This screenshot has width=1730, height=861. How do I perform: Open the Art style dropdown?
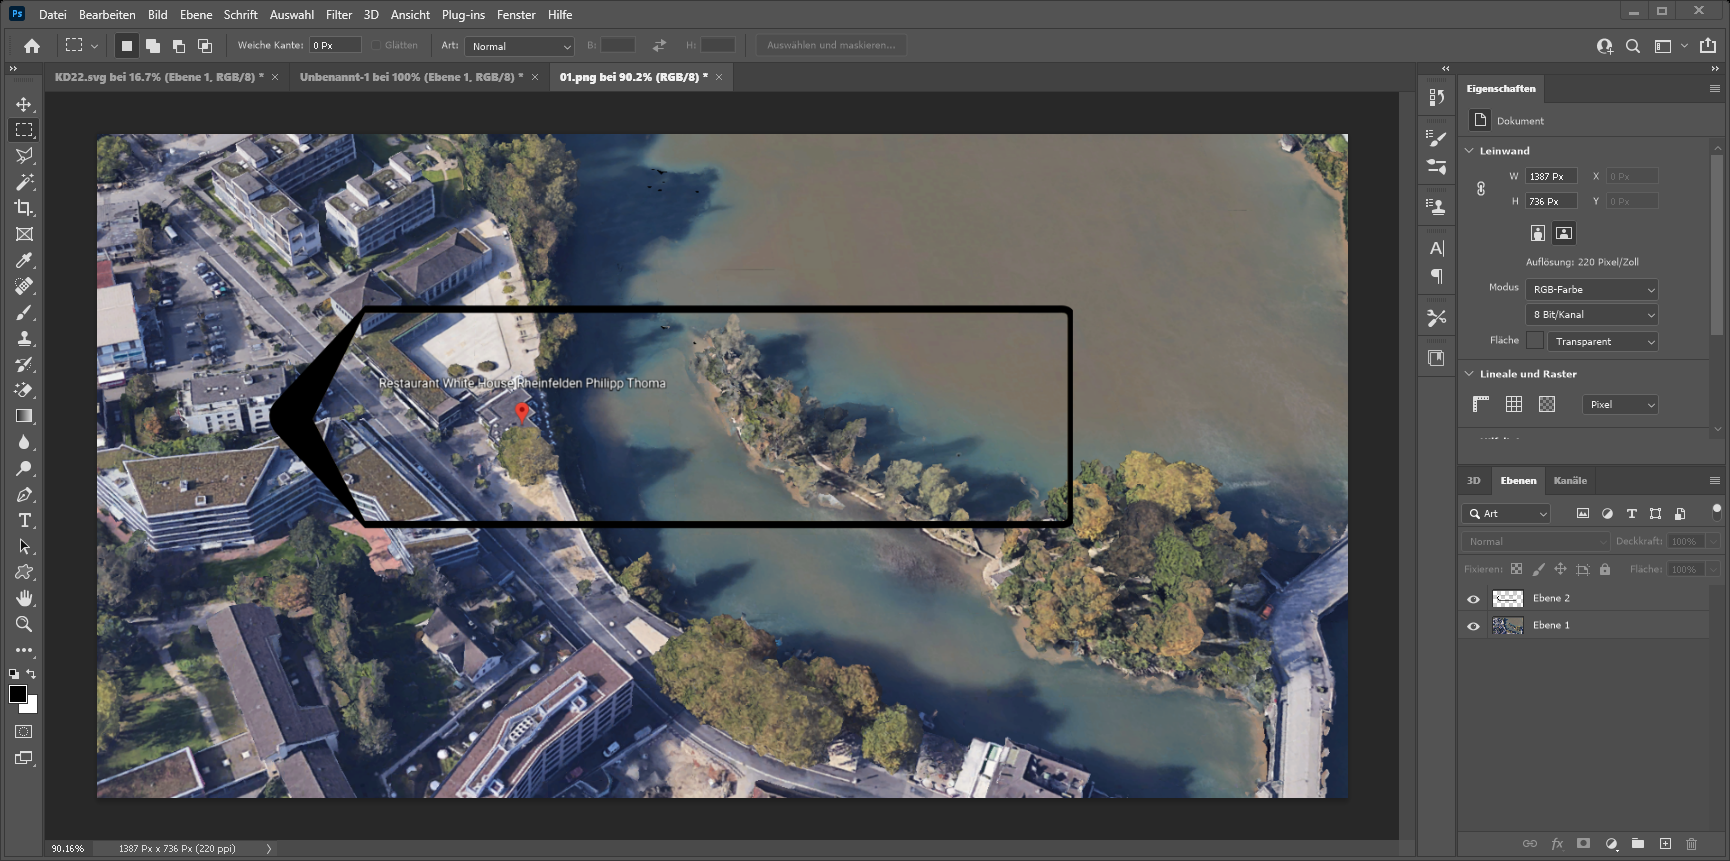(x=521, y=46)
